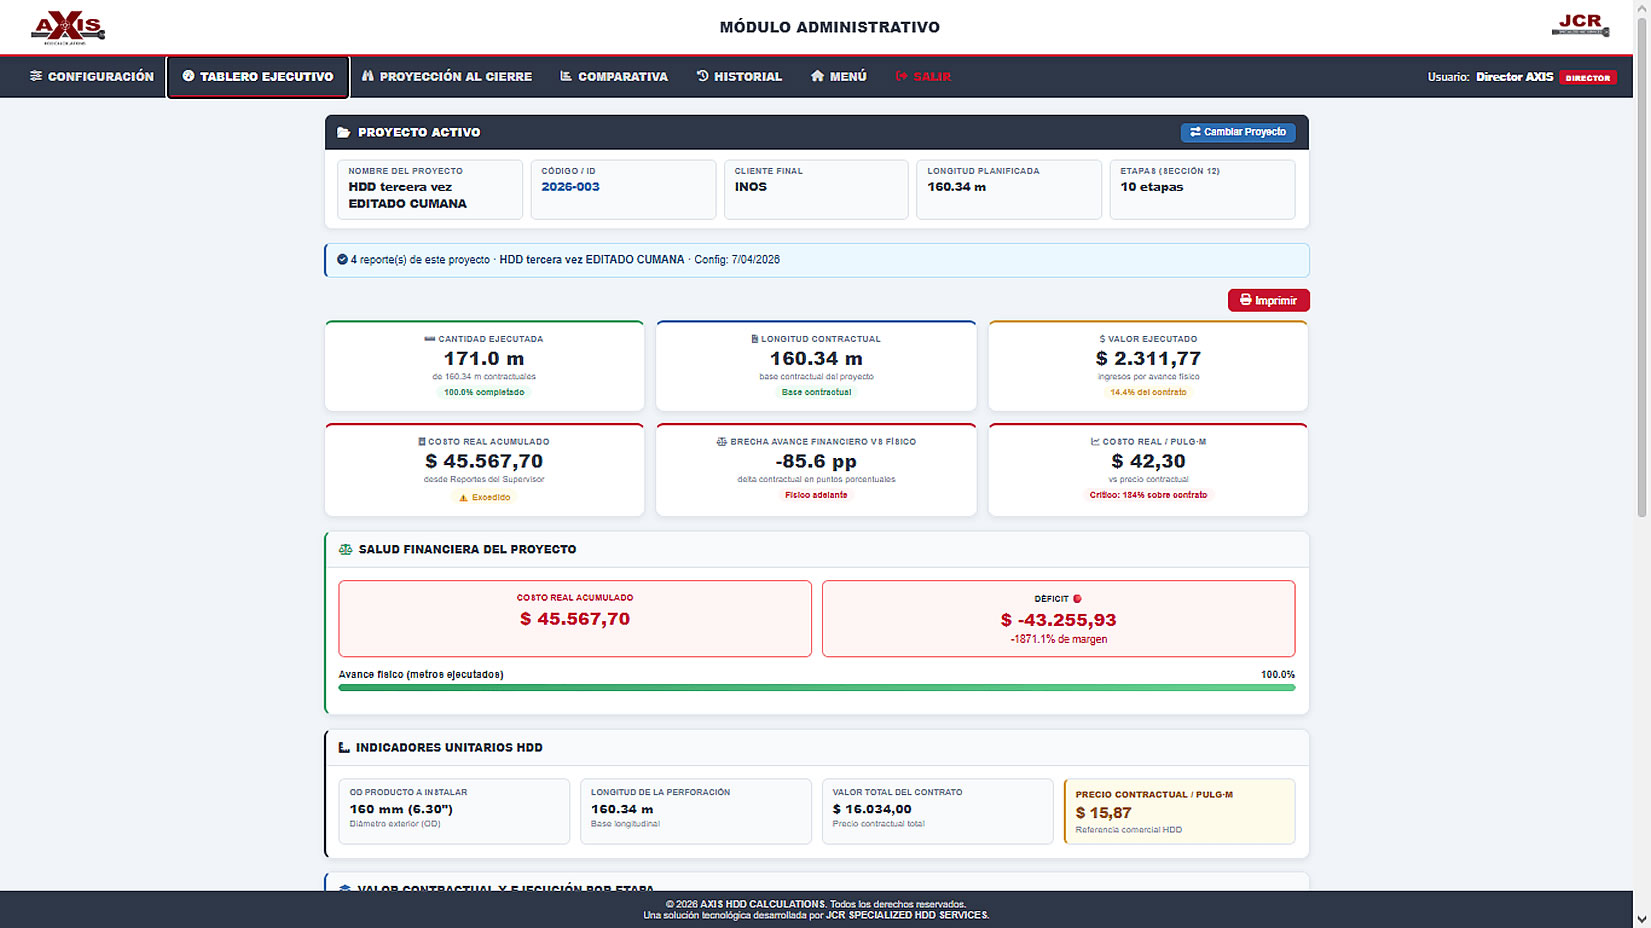Click the chart icon beside Indicadores Unitarios HDD
This screenshot has width=1651, height=928.
click(344, 747)
